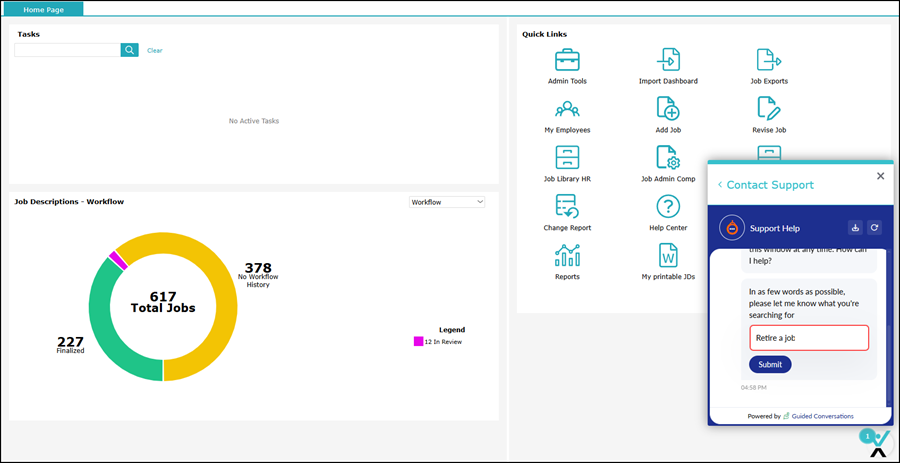The width and height of the screenshot is (900, 463).
Task: Click the Job Exports icon
Action: 768,60
